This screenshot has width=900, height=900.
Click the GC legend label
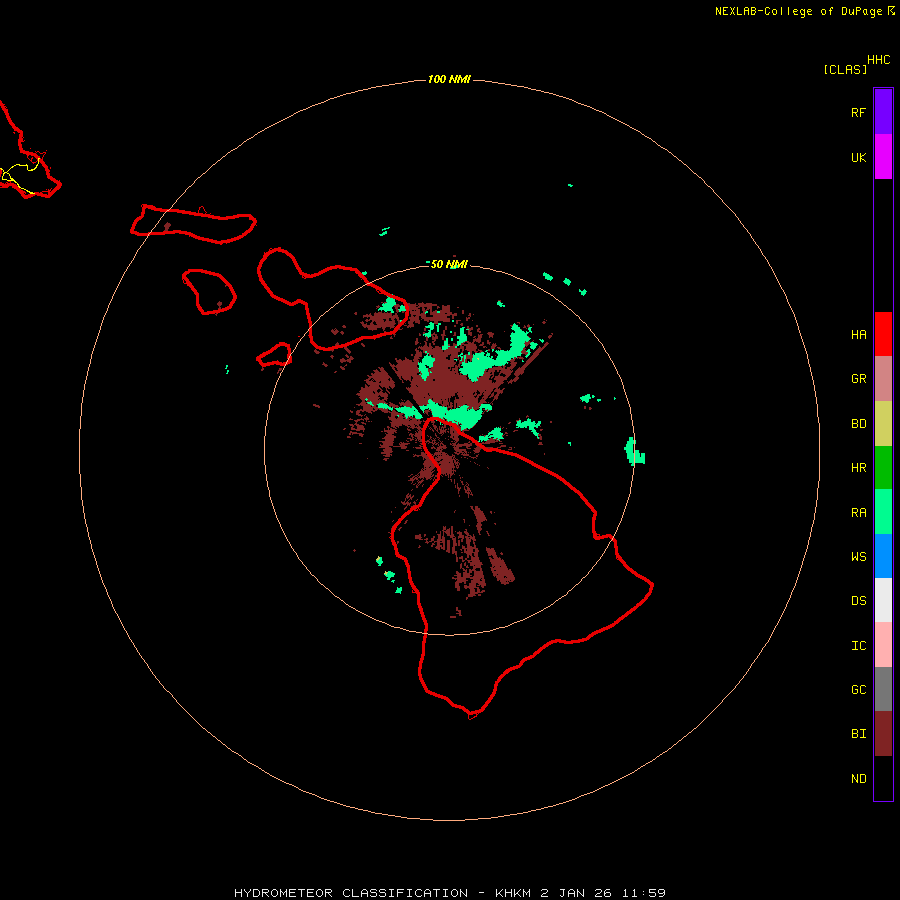click(x=859, y=690)
